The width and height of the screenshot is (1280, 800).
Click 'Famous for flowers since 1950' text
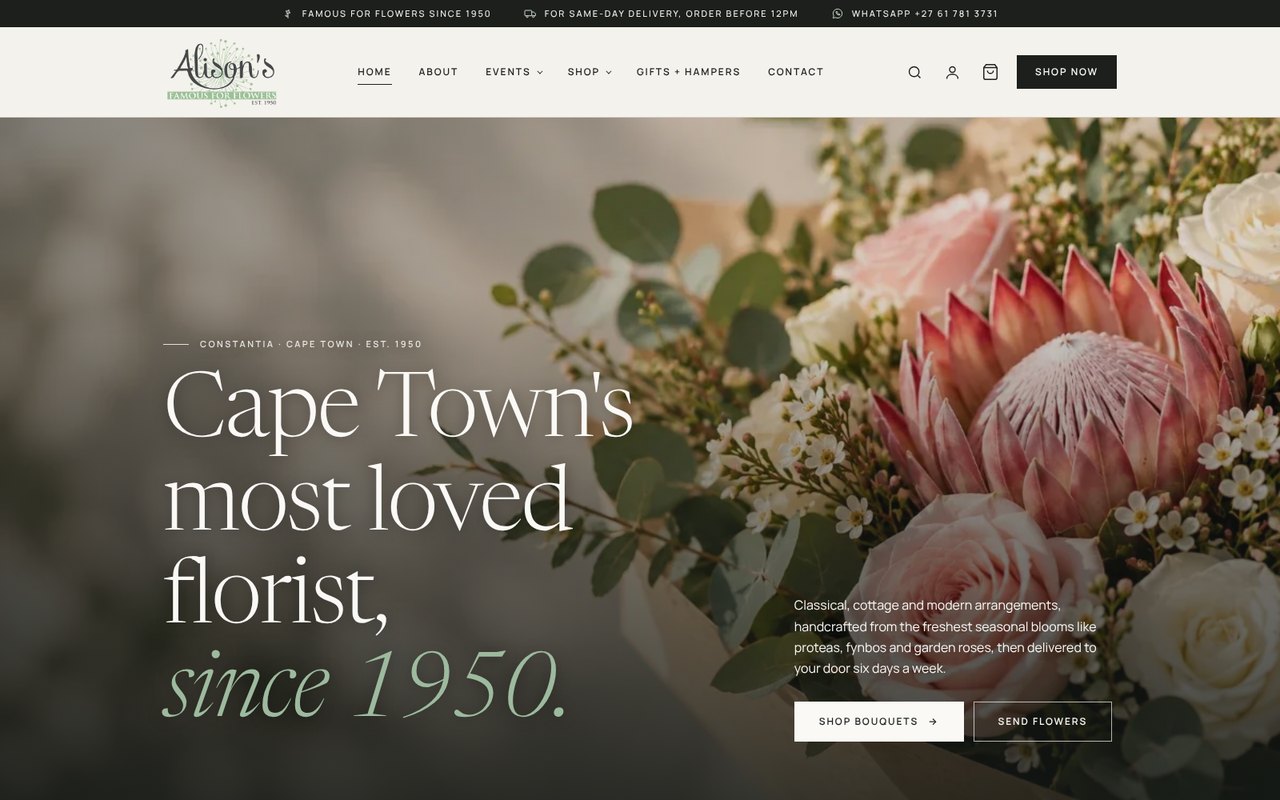tap(396, 14)
